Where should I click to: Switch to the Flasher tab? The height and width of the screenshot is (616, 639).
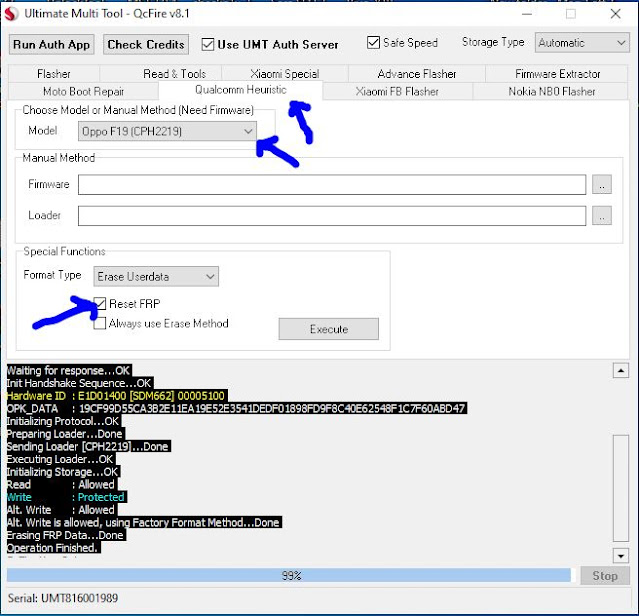[x=53, y=74]
